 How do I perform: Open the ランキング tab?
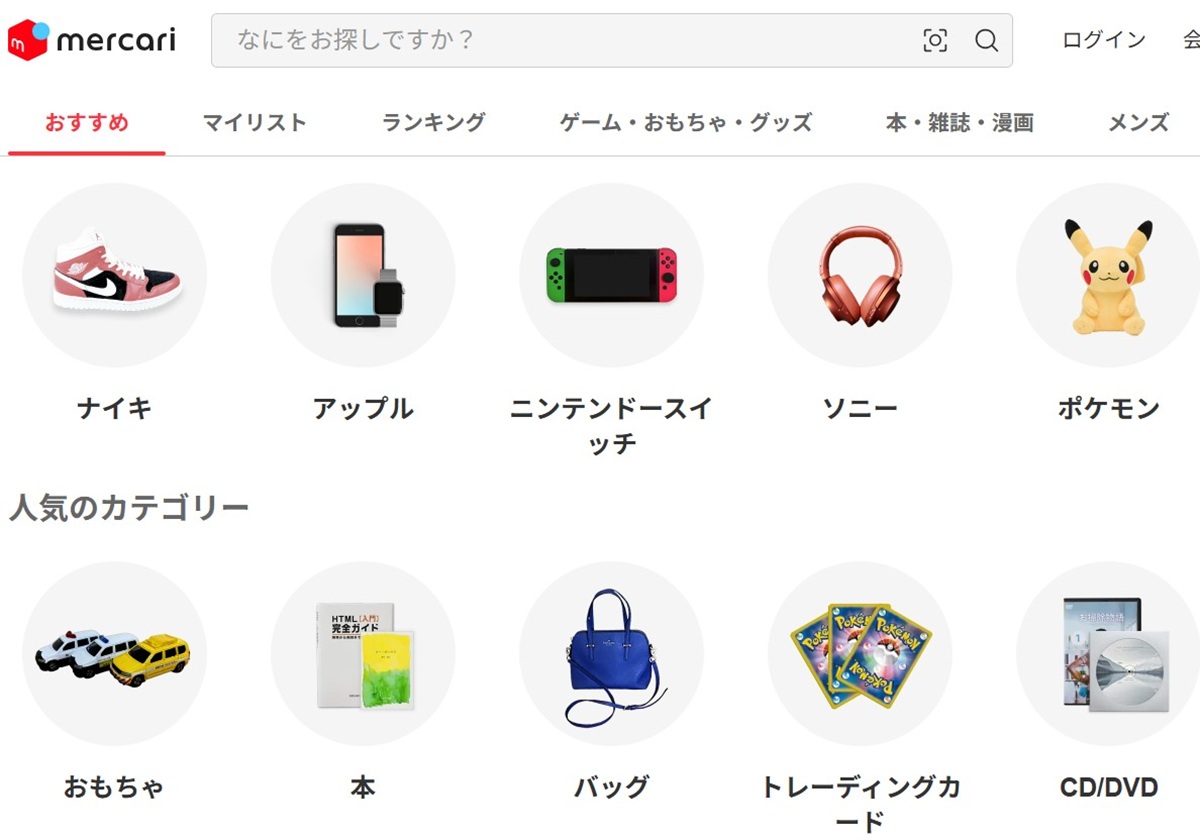point(434,123)
